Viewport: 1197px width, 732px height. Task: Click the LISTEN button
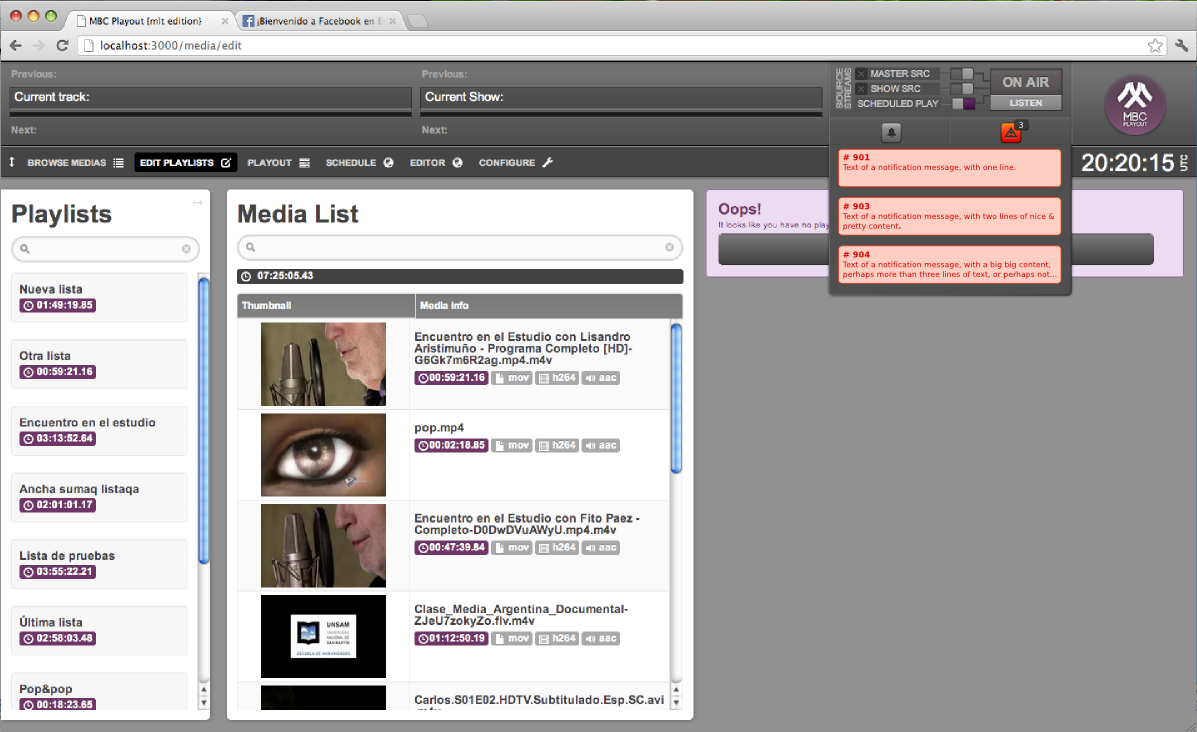coord(1025,103)
